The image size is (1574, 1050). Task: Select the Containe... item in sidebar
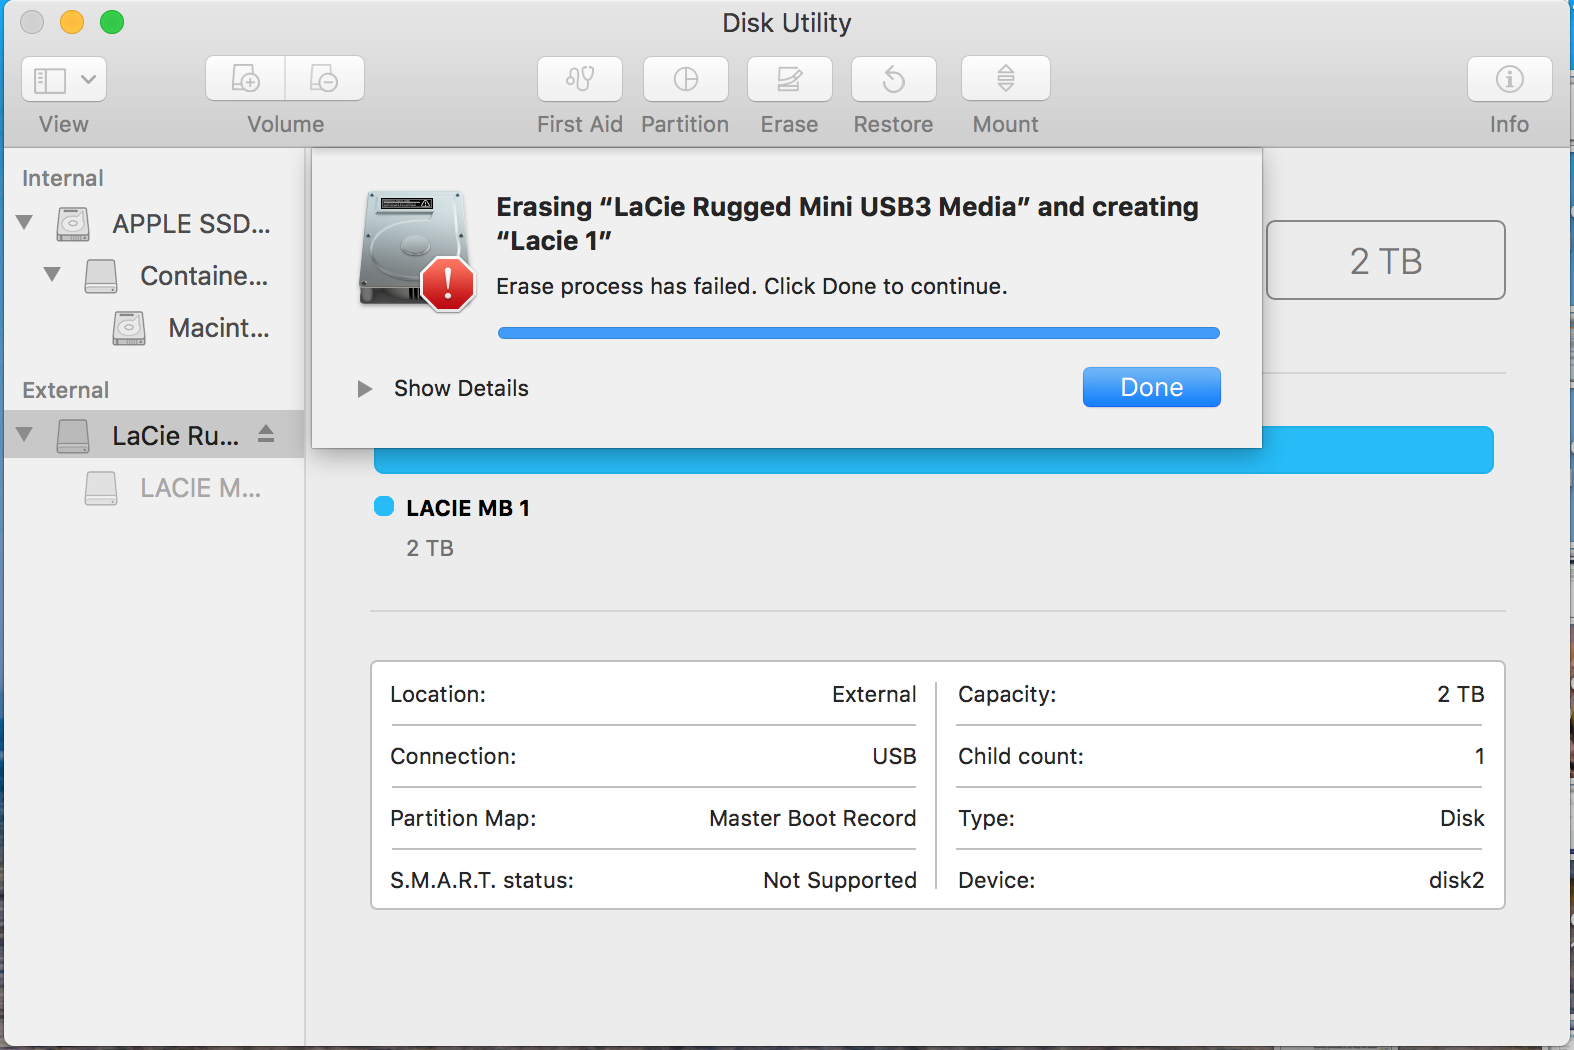pos(152,276)
